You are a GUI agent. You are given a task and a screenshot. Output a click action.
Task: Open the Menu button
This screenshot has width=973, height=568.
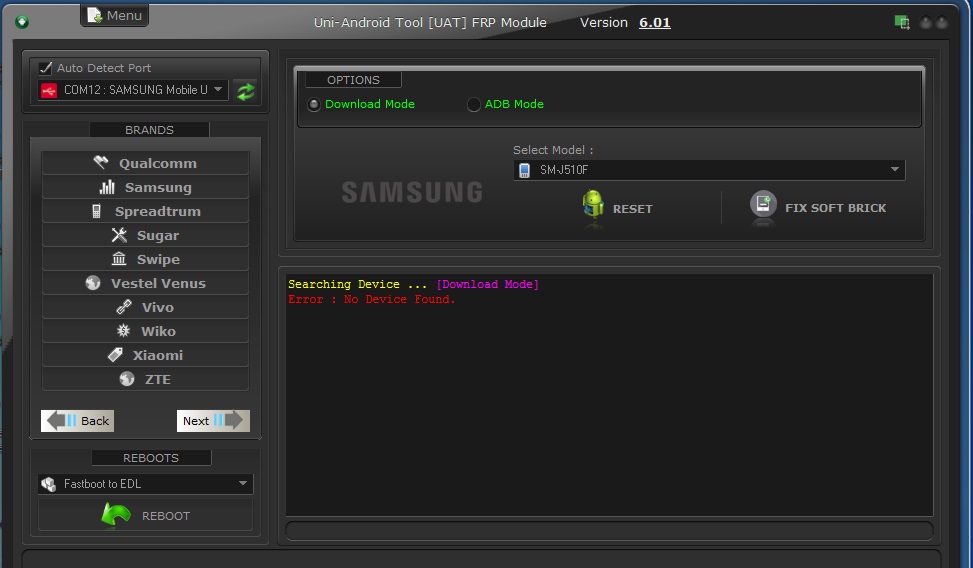[114, 15]
